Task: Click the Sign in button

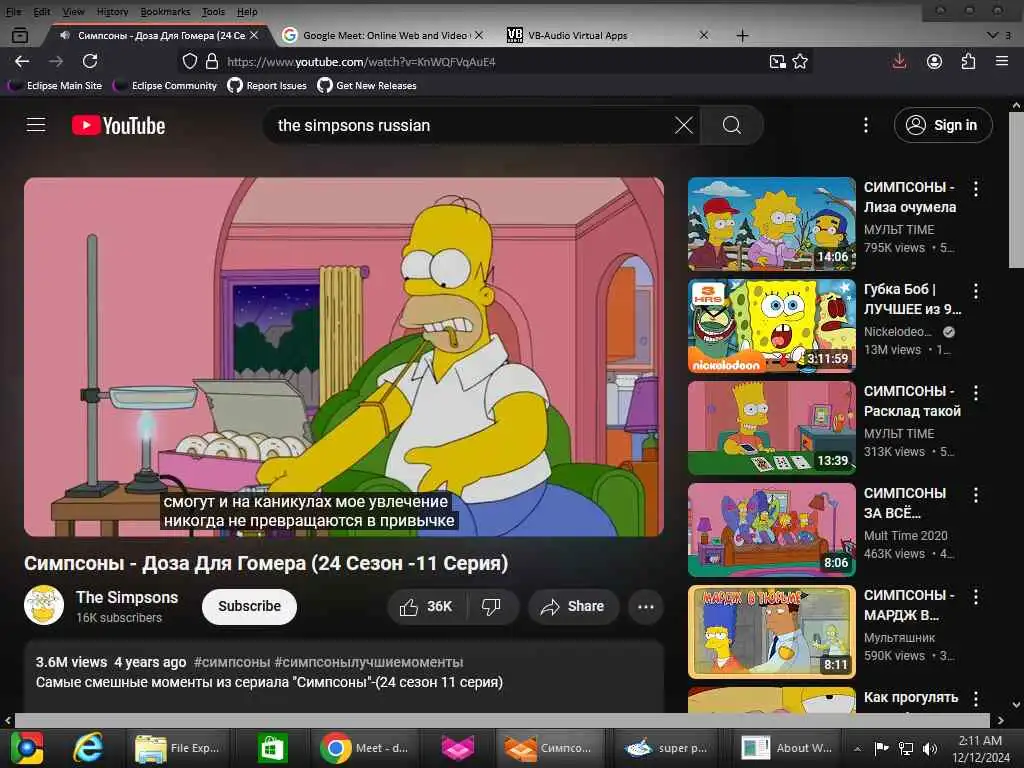Action: click(943, 125)
